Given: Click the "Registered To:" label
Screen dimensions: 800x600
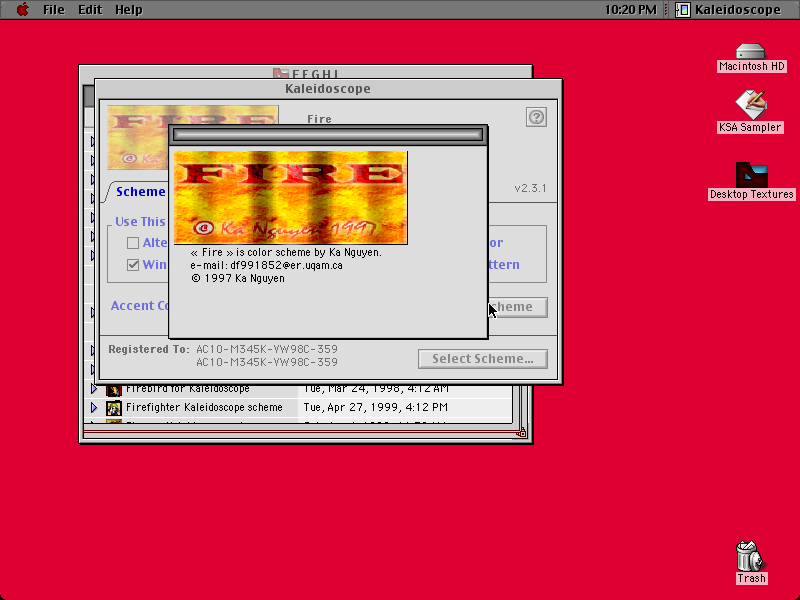Looking at the screenshot, I should tap(148, 349).
